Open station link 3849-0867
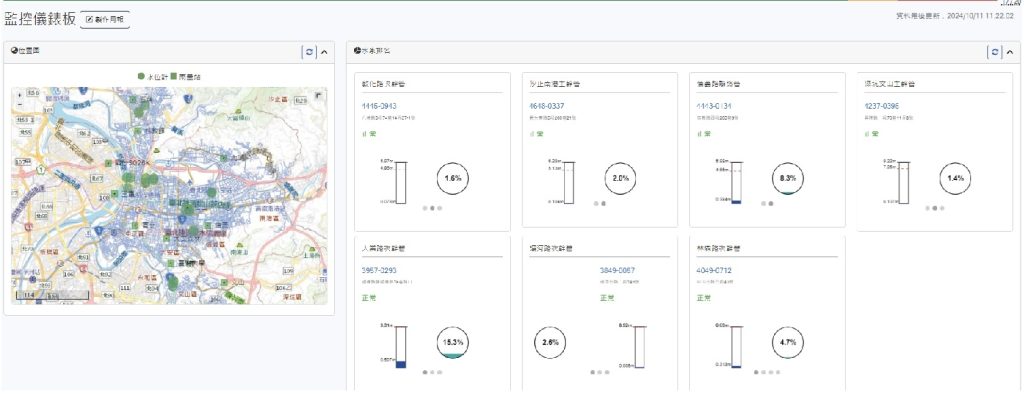 click(x=617, y=270)
